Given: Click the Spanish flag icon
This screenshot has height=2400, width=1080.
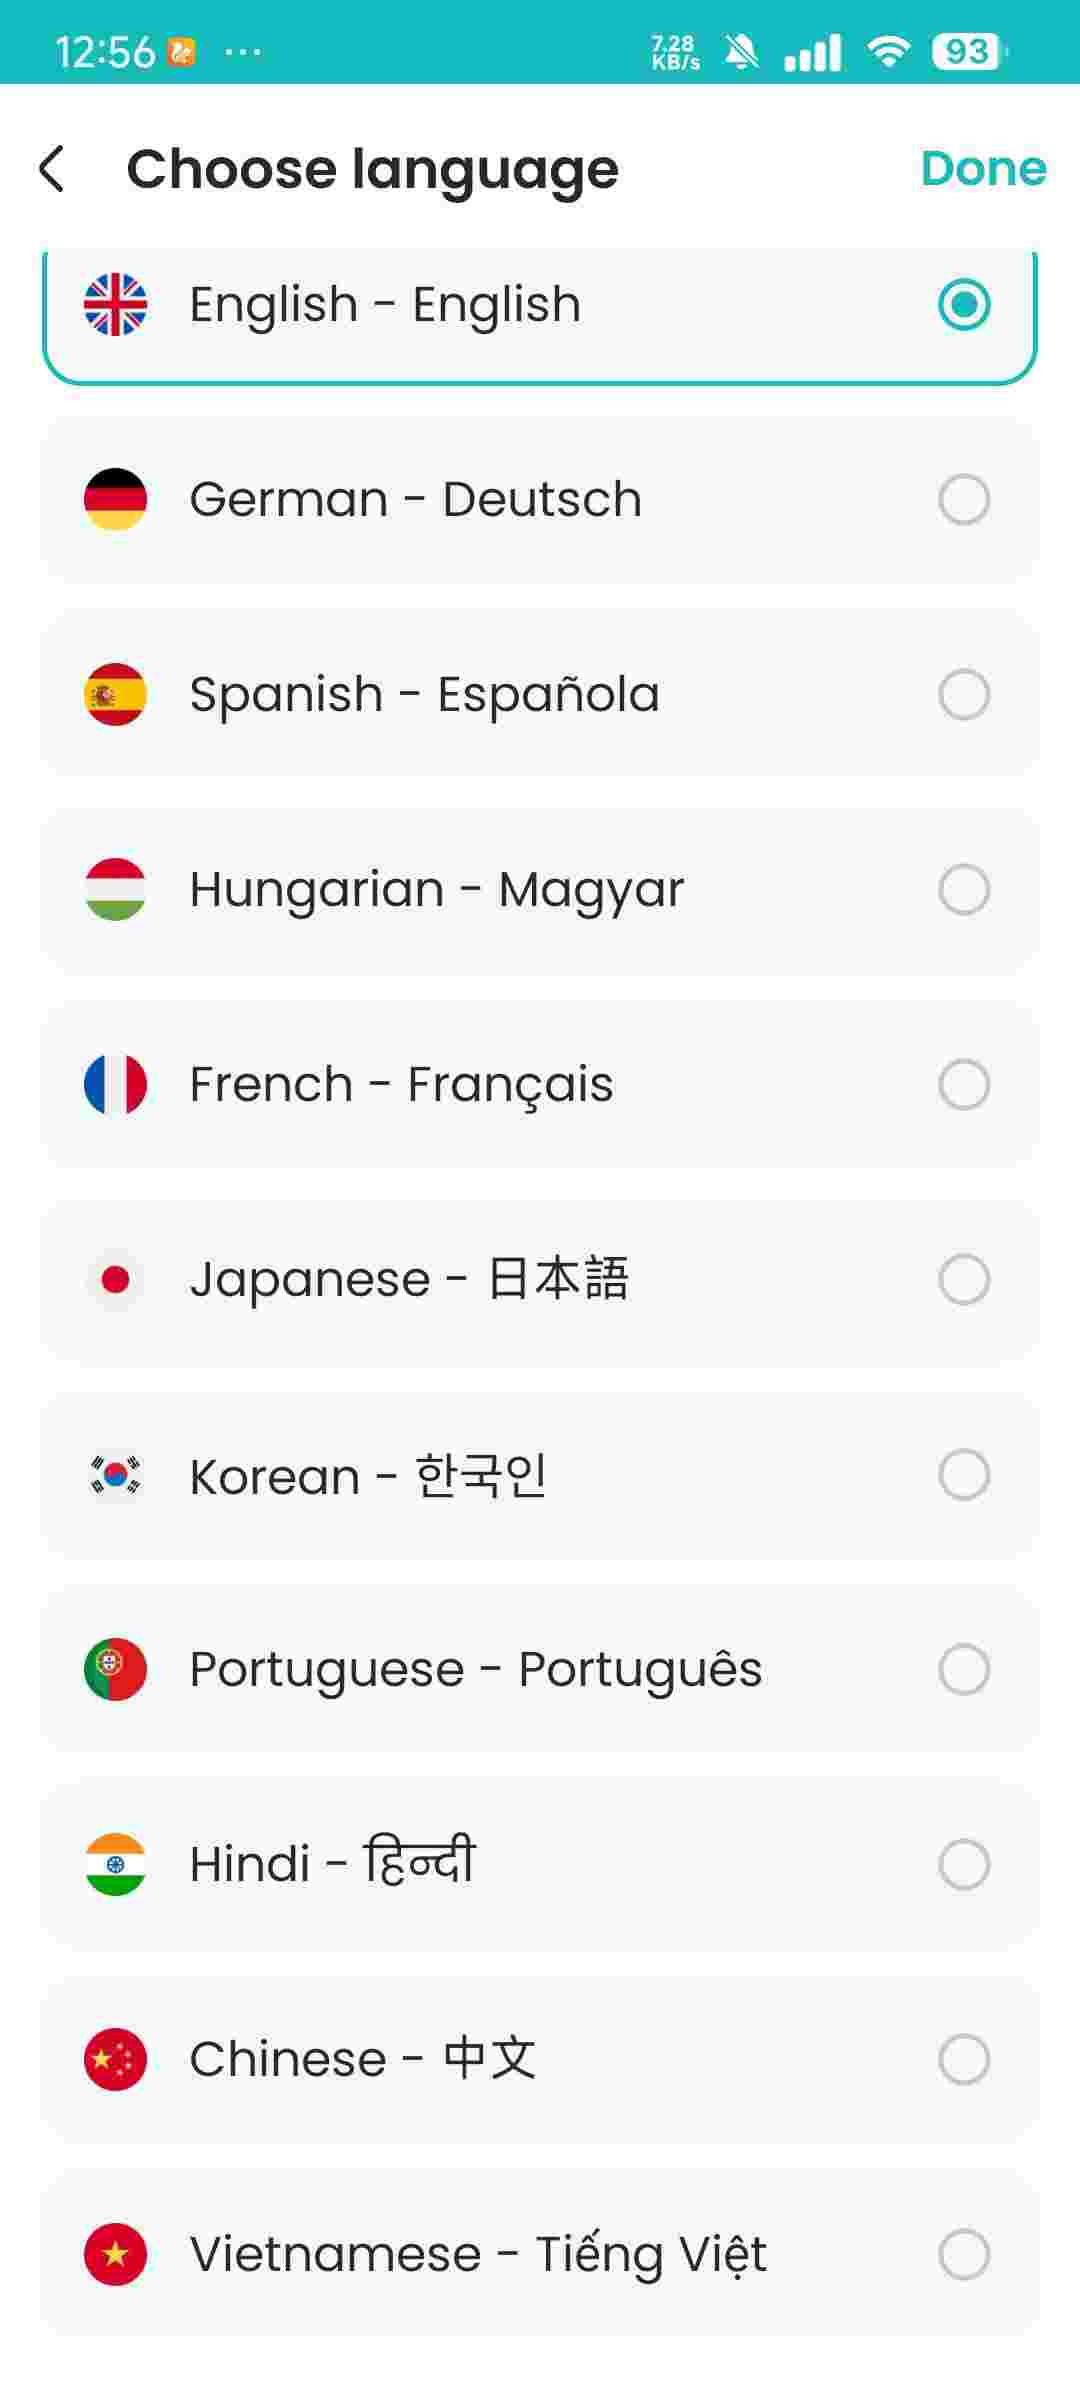Looking at the screenshot, I should pyautogui.click(x=115, y=694).
